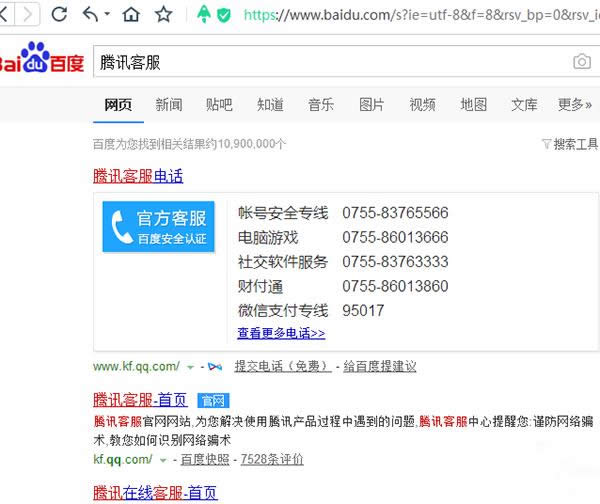This screenshot has height=504, width=600.
Task: Select the 地图 tab
Action: [x=473, y=105]
